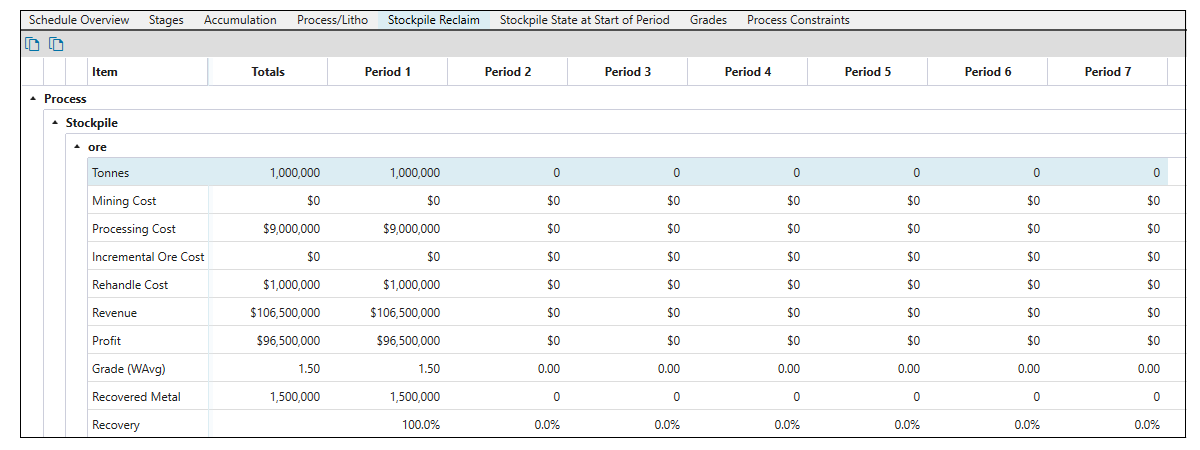Click the Period 1 column header

click(x=388, y=71)
